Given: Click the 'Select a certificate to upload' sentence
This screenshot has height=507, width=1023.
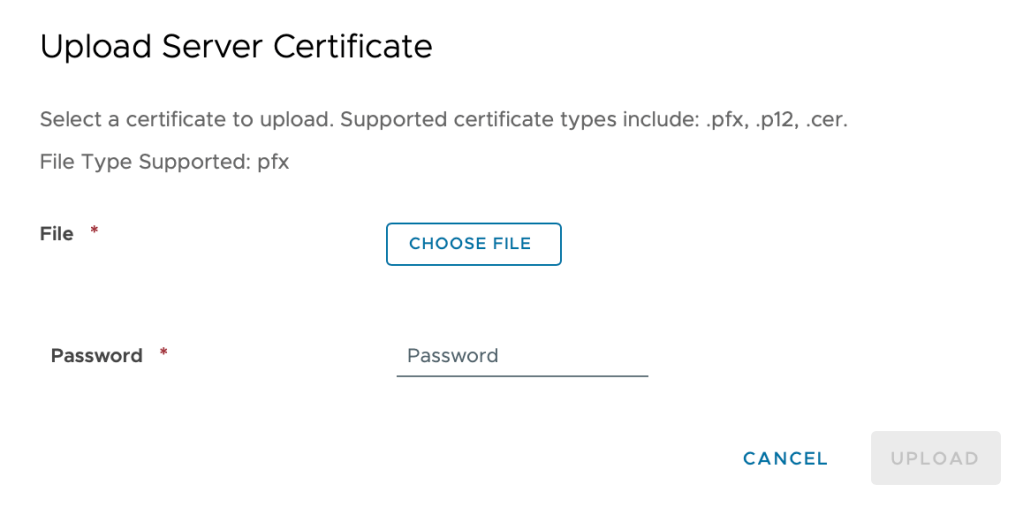Looking at the screenshot, I should (x=187, y=121).
